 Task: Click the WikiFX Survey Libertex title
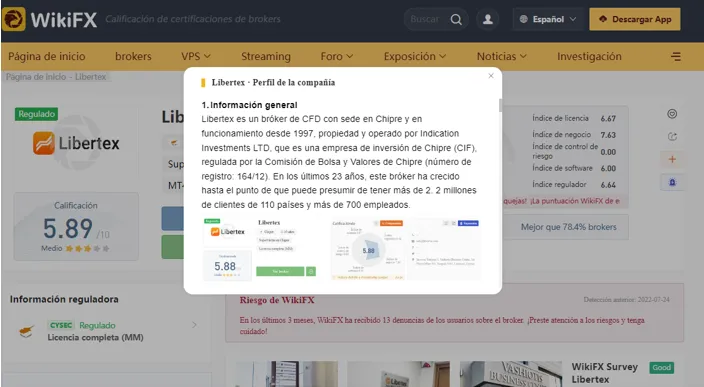(604, 373)
